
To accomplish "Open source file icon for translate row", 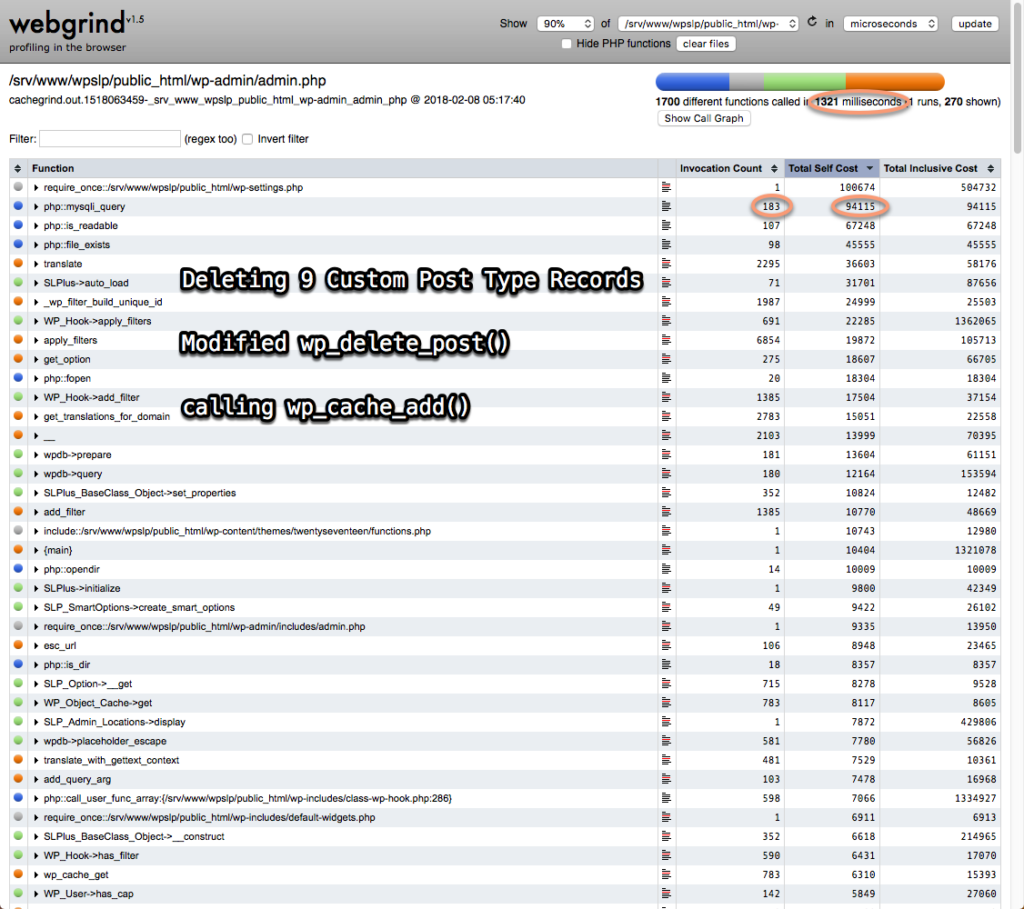I will tap(666, 264).
